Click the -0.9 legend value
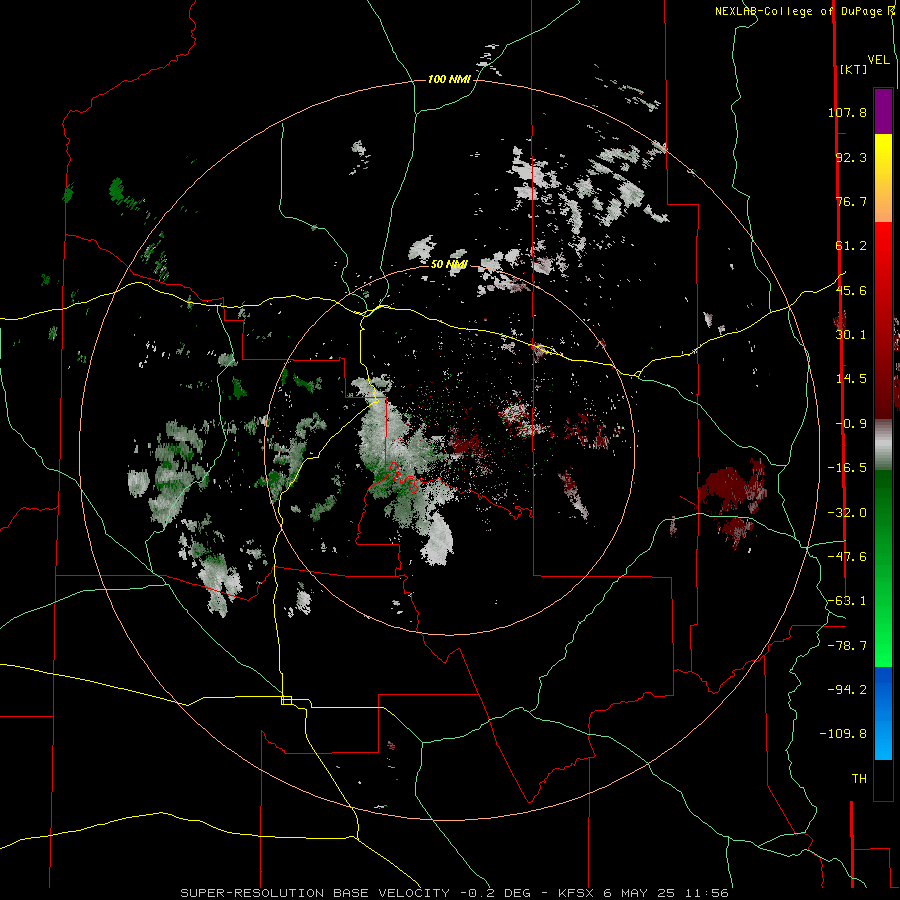The height and width of the screenshot is (900, 900). (851, 424)
